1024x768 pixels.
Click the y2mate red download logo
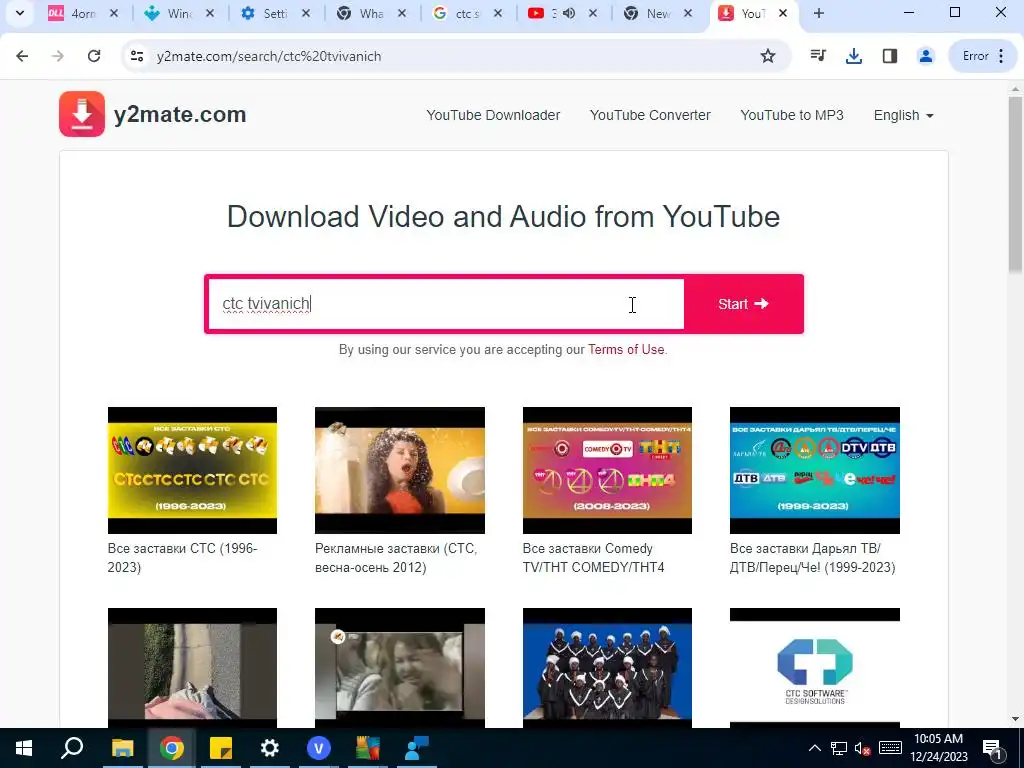[x=82, y=114]
